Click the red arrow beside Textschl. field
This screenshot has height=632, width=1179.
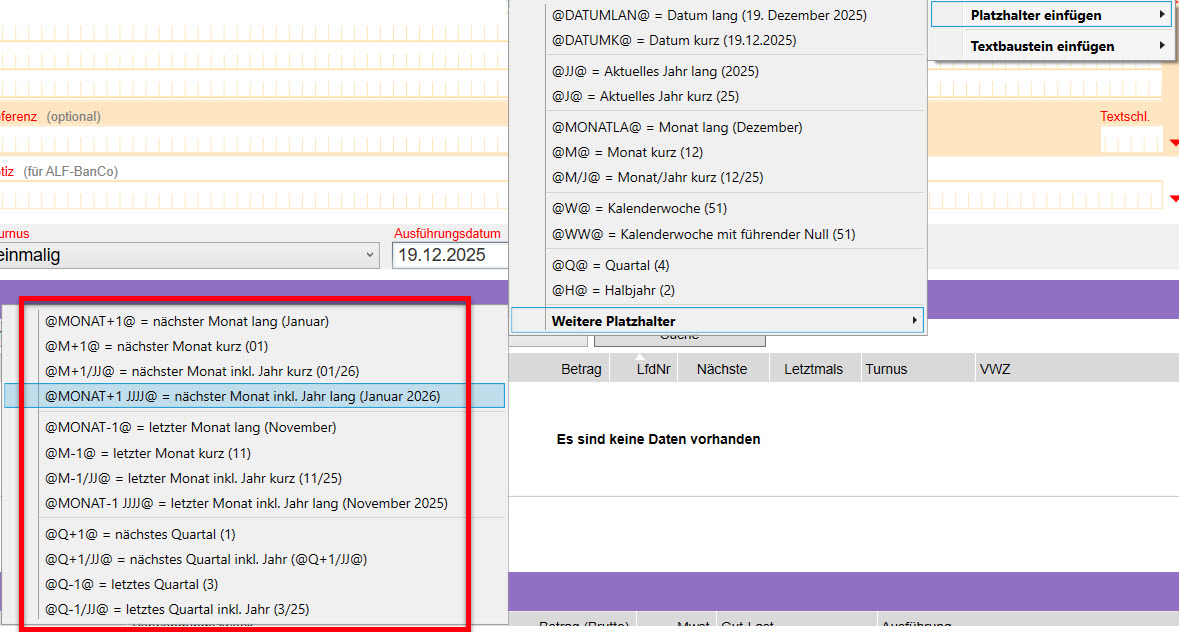coord(1173,144)
